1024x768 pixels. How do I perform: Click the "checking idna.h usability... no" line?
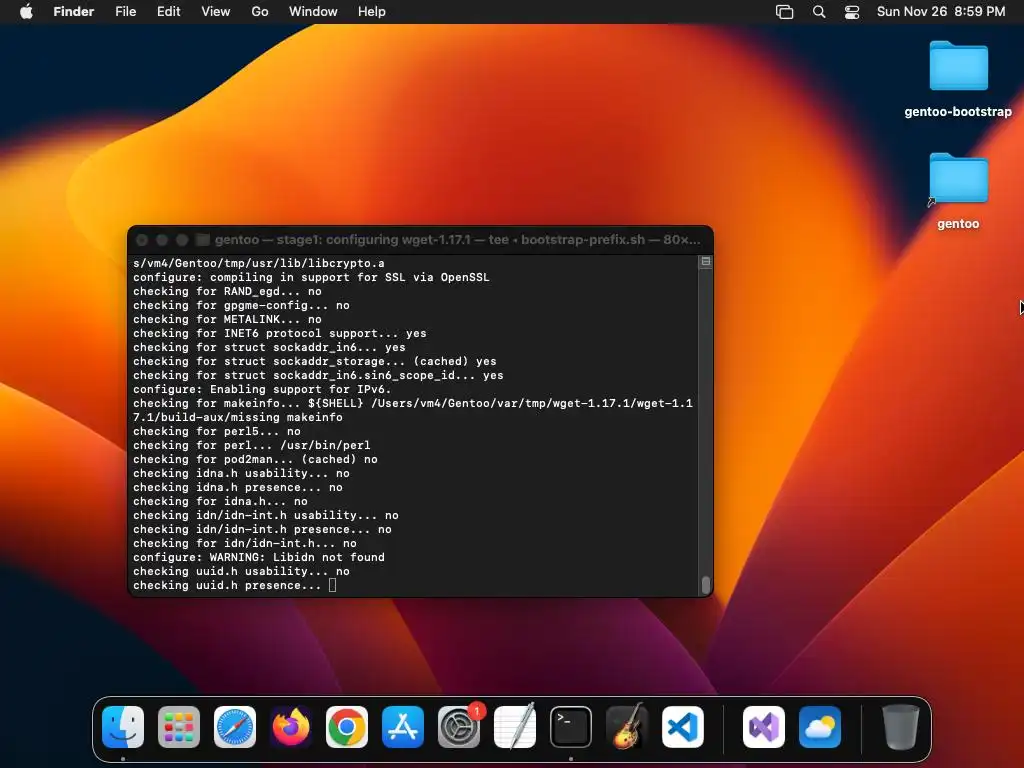241,473
